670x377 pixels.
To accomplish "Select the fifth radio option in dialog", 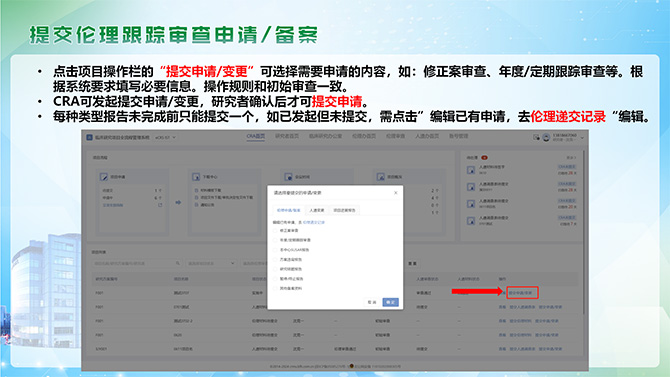I will 276,269.
